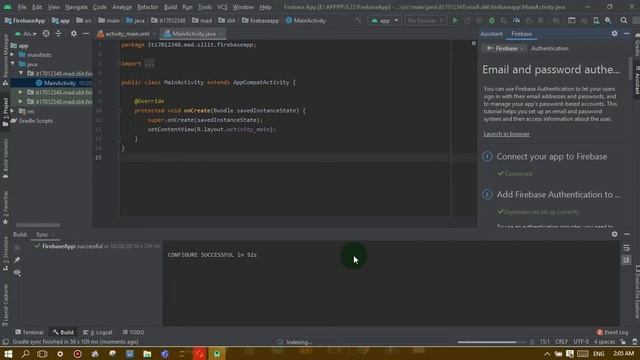Image resolution: width=640 pixels, height=360 pixels.
Task: Select the Sync tab in Build panel
Action: click(42, 234)
